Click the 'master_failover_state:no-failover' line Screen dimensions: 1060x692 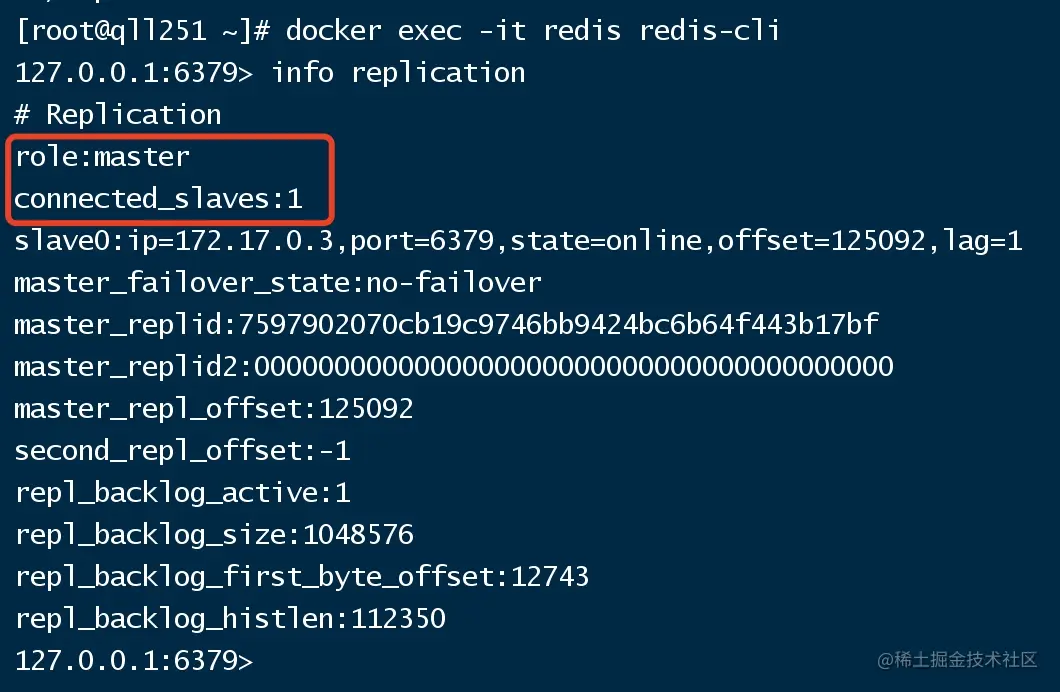tap(278, 283)
